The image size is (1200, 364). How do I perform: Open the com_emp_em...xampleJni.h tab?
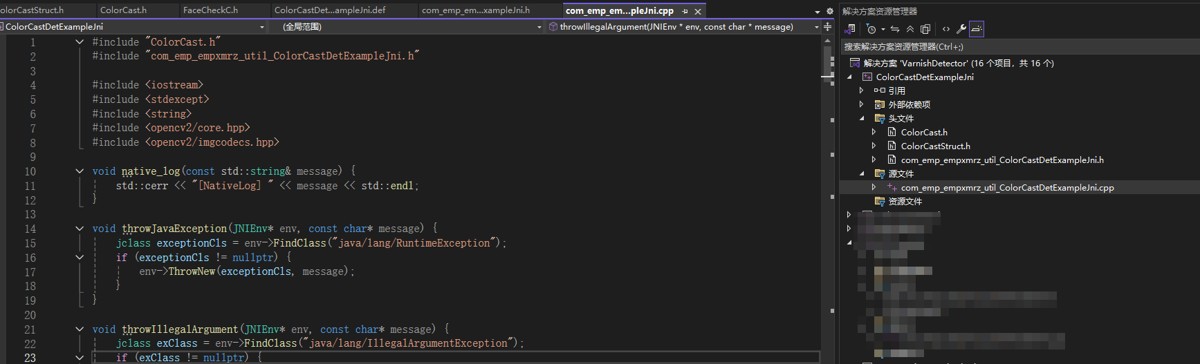pos(475,10)
